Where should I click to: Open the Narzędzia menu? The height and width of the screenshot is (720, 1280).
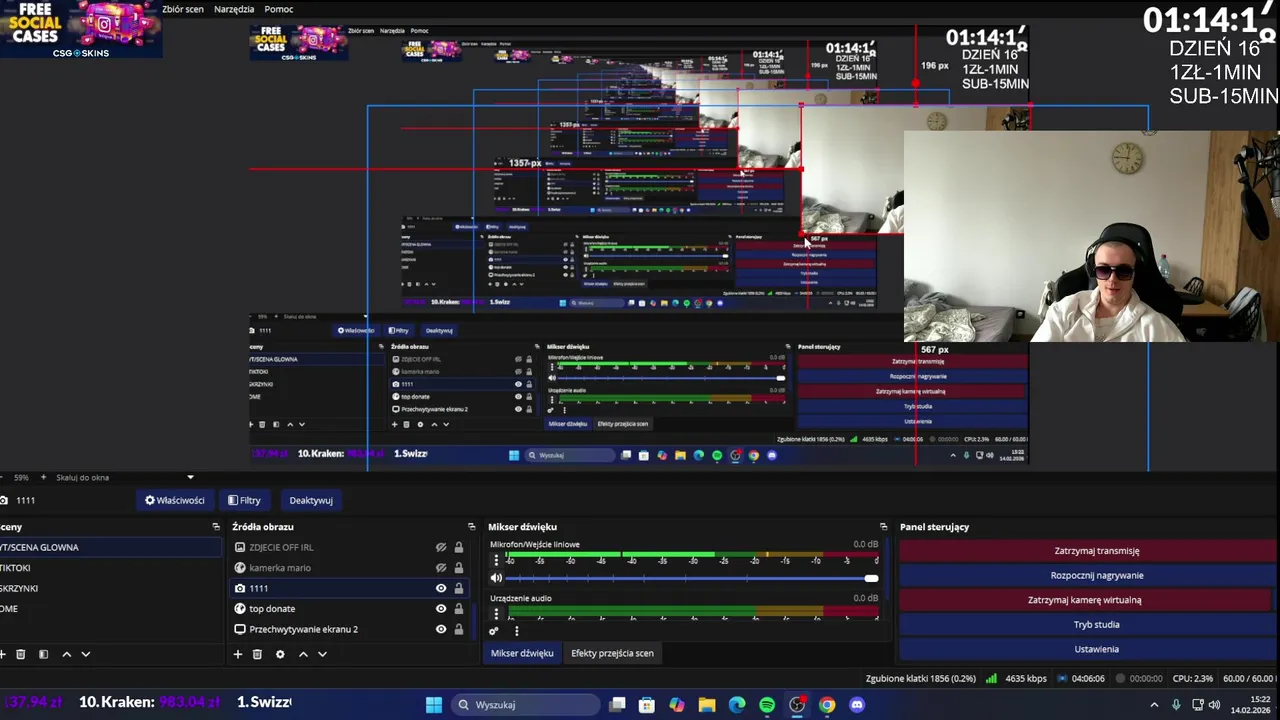(x=234, y=9)
